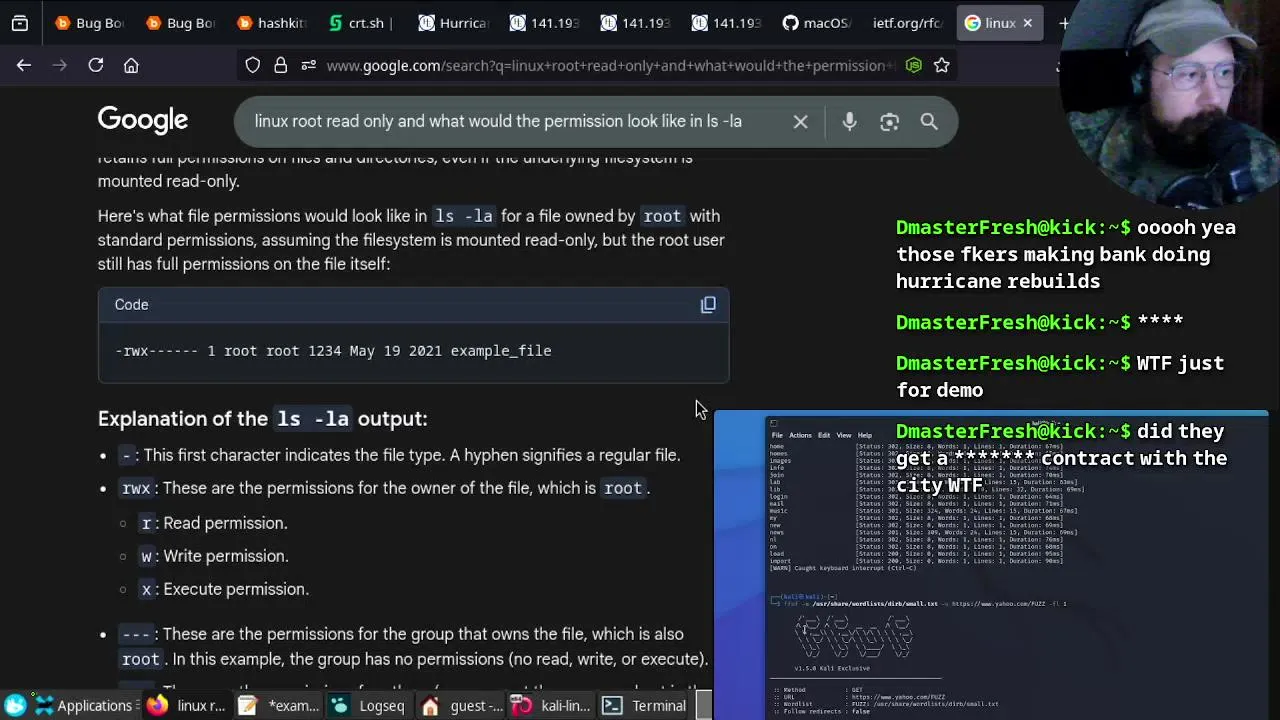Focus the browser address bar URL

click(x=611, y=65)
